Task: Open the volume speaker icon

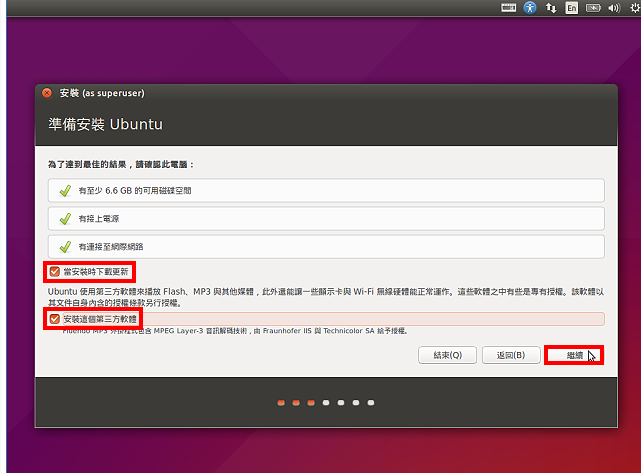Action: (x=614, y=8)
